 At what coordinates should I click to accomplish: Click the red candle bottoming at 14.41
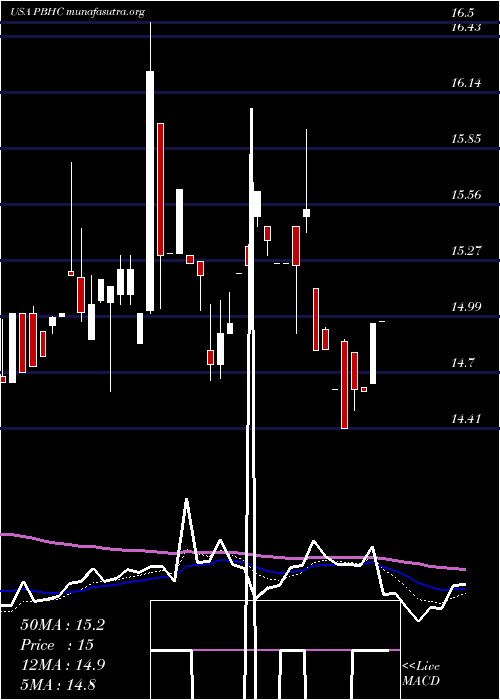click(344, 384)
